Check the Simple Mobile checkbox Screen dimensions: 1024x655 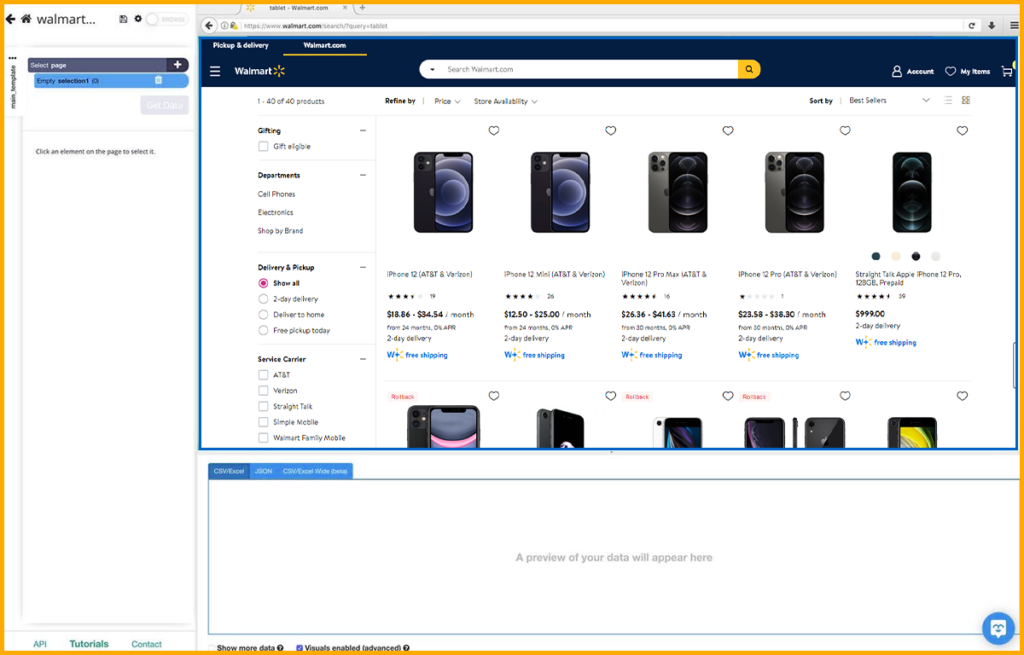(x=263, y=422)
